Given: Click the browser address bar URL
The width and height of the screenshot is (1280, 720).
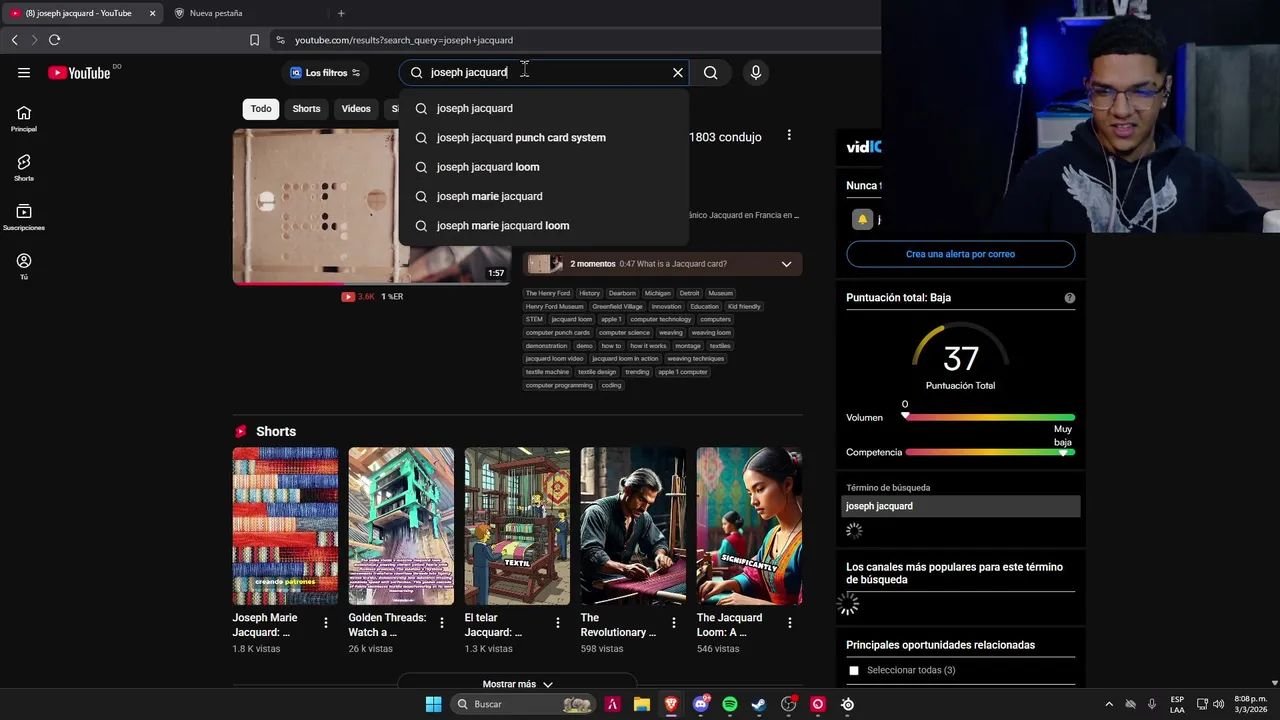Looking at the screenshot, I should click(404, 40).
